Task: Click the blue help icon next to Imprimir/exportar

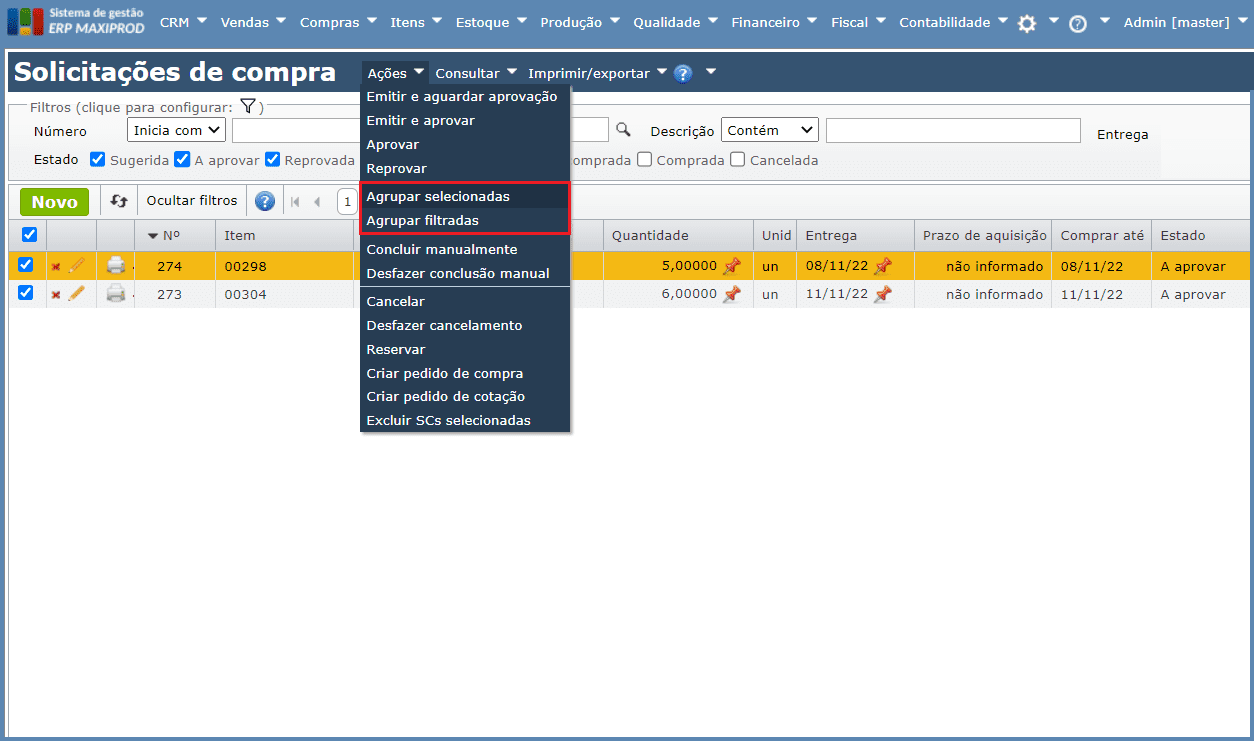Action: tap(683, 73)
